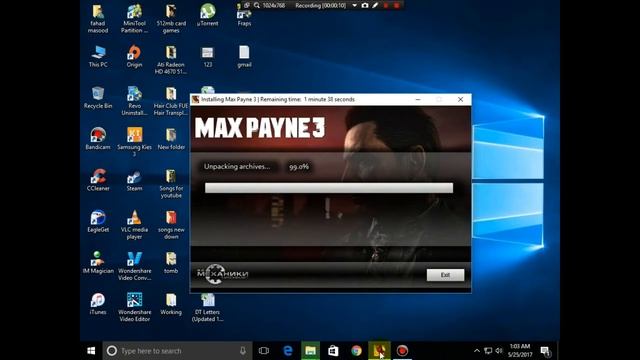Click the search microphone icon
This screenshot has height=360, width=640.
[243, 351]
